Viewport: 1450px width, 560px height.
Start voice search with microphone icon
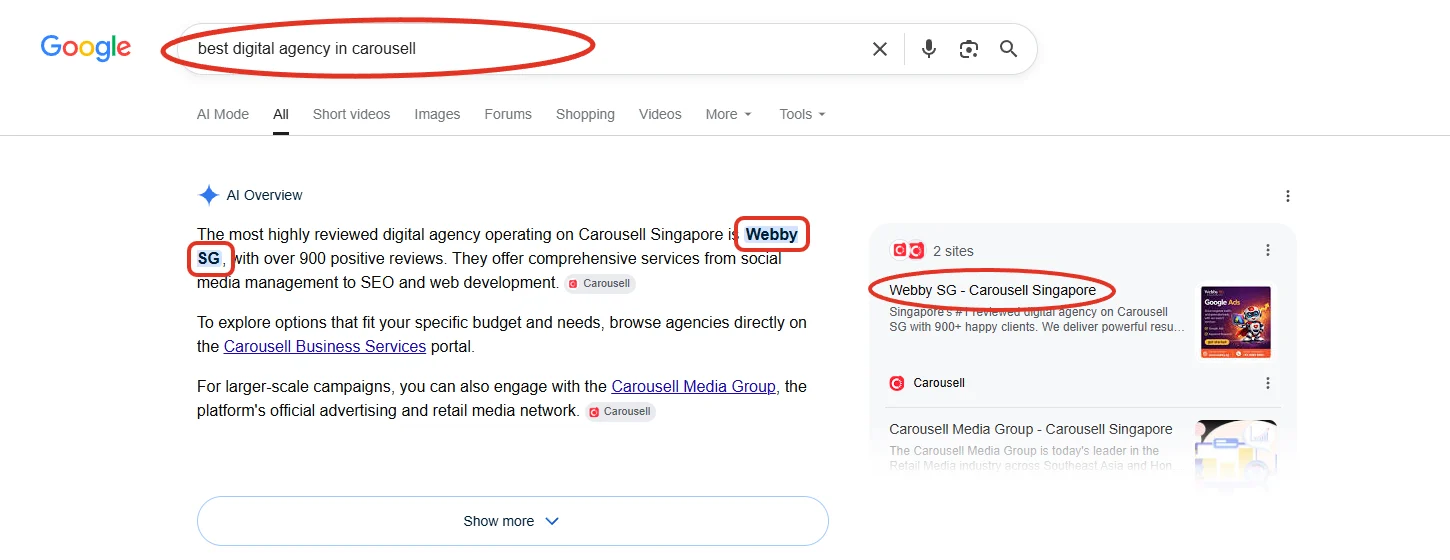tap(929, 49)
